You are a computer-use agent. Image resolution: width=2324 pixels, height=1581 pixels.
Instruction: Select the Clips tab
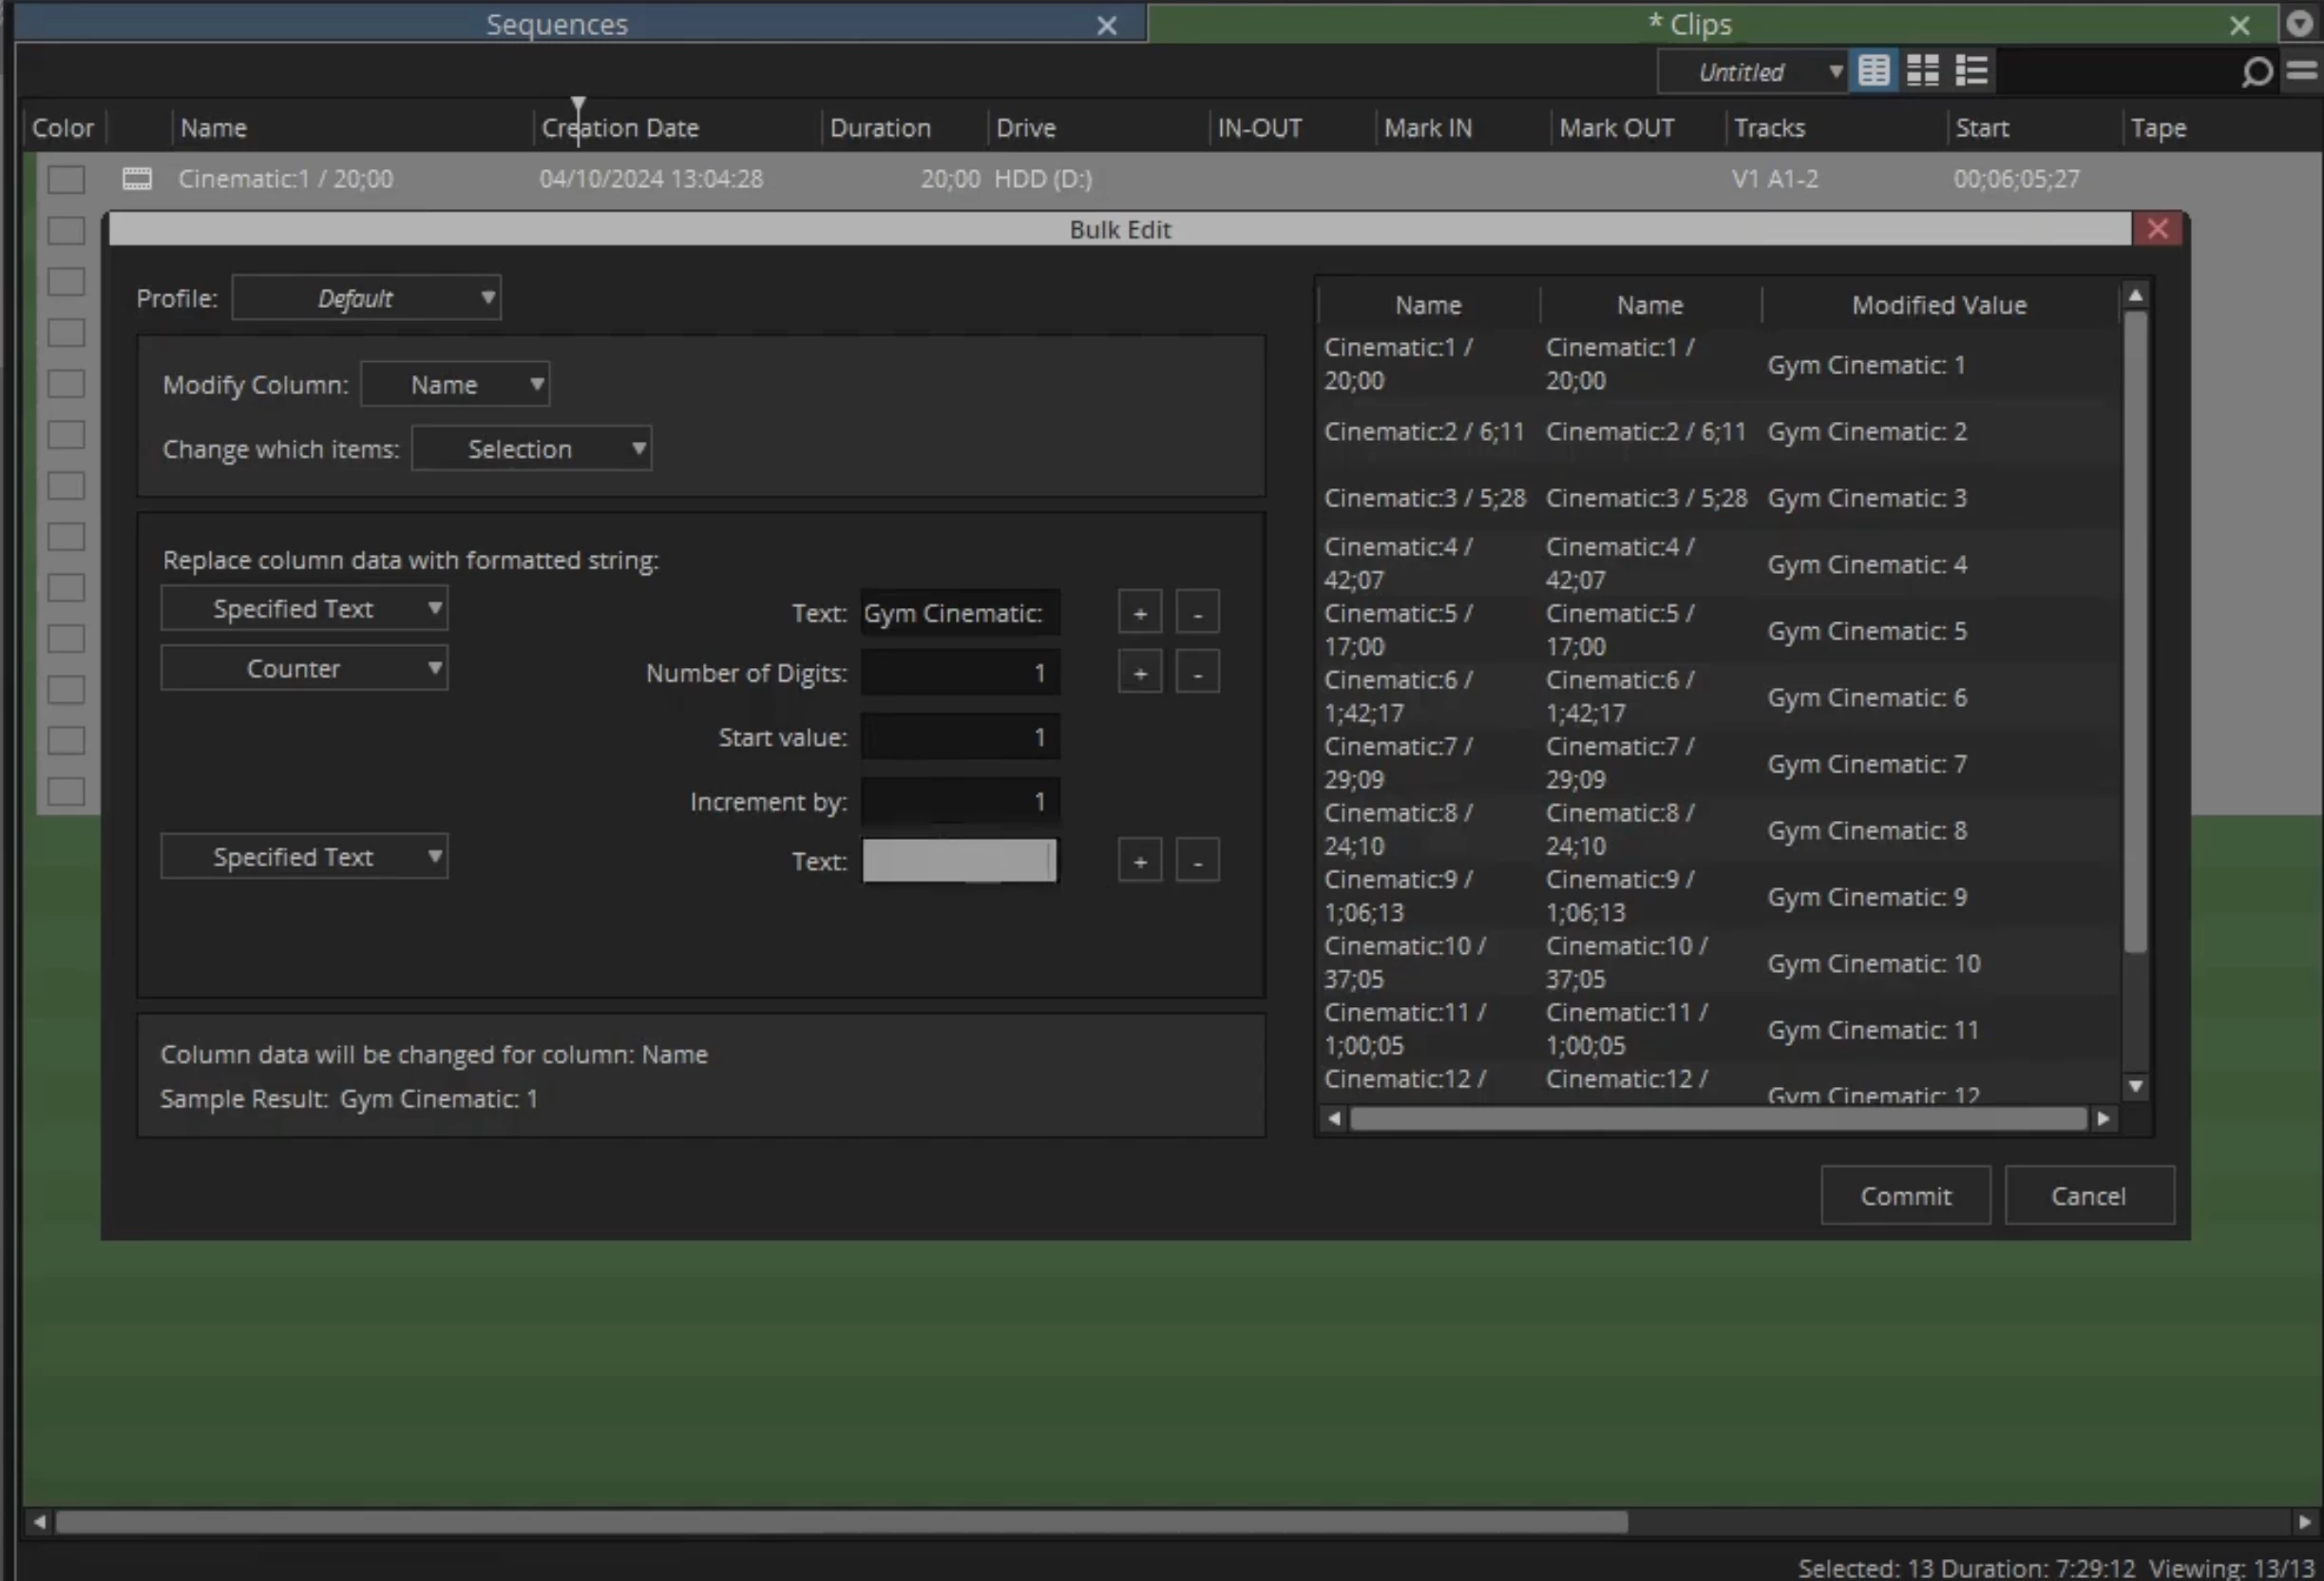click(x=1700, y=24)
